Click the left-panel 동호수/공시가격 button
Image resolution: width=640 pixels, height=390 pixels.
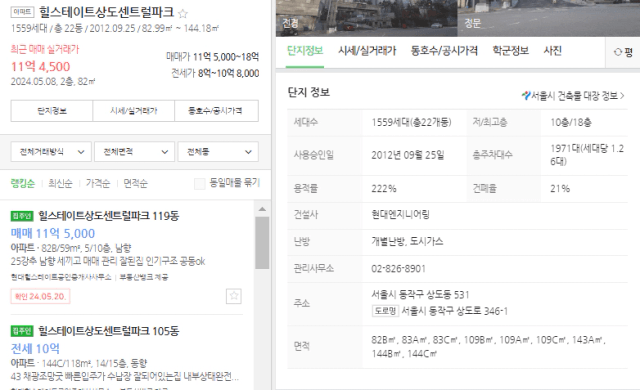(x=216, y=111)
